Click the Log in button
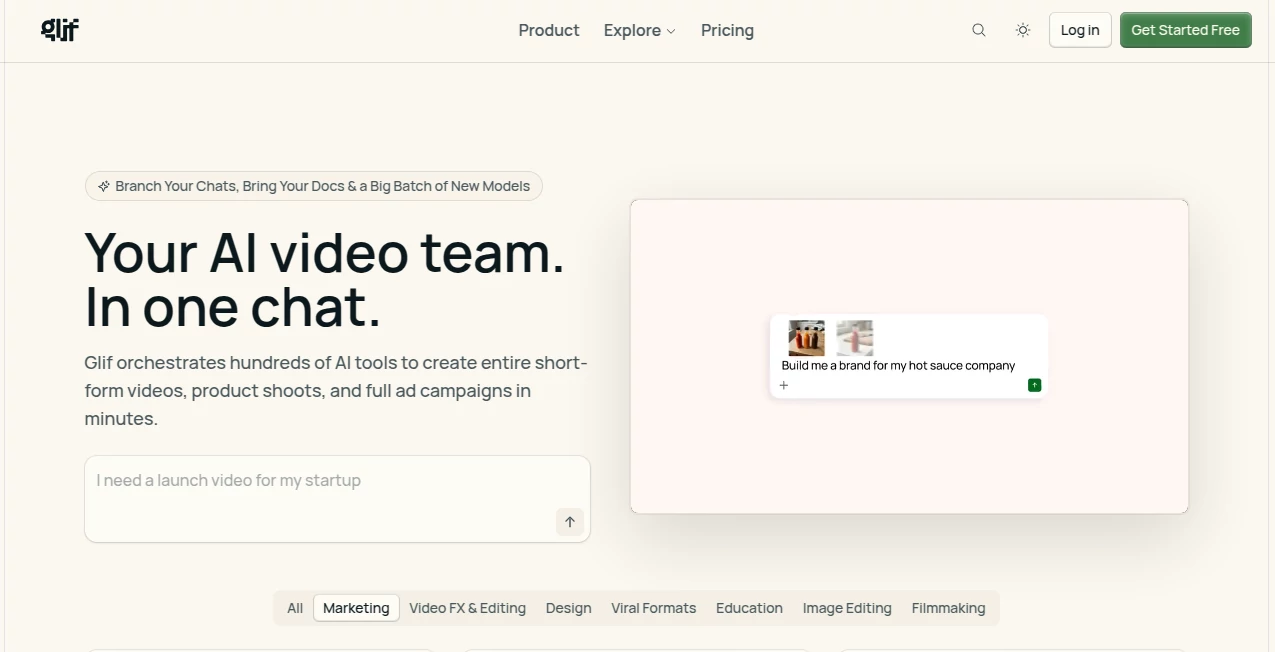The width and height of the screenshot is (1275, 652). pos(1080,30)
